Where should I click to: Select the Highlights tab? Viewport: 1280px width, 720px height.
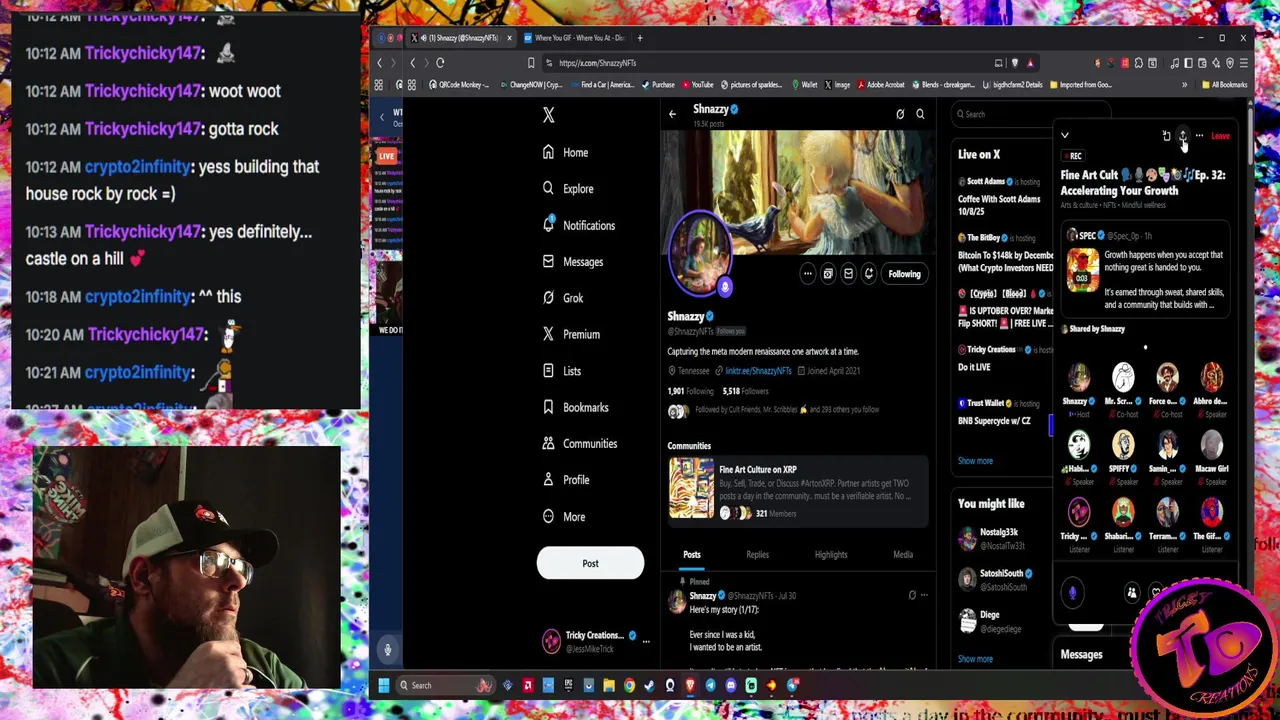830,554
